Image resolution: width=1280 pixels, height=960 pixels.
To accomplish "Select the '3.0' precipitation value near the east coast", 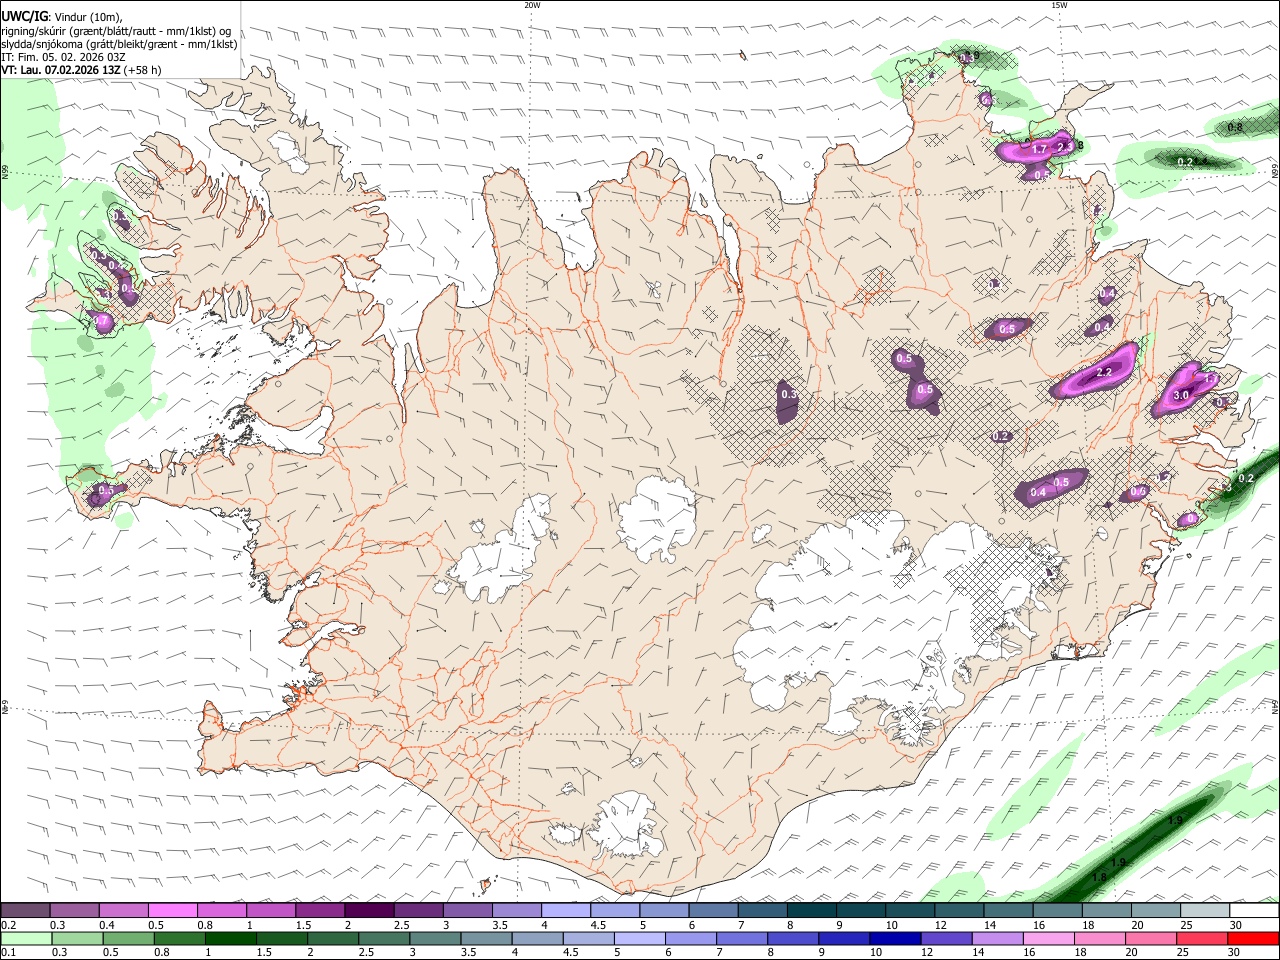I will pyautogui.click(x=1180, y=395).
